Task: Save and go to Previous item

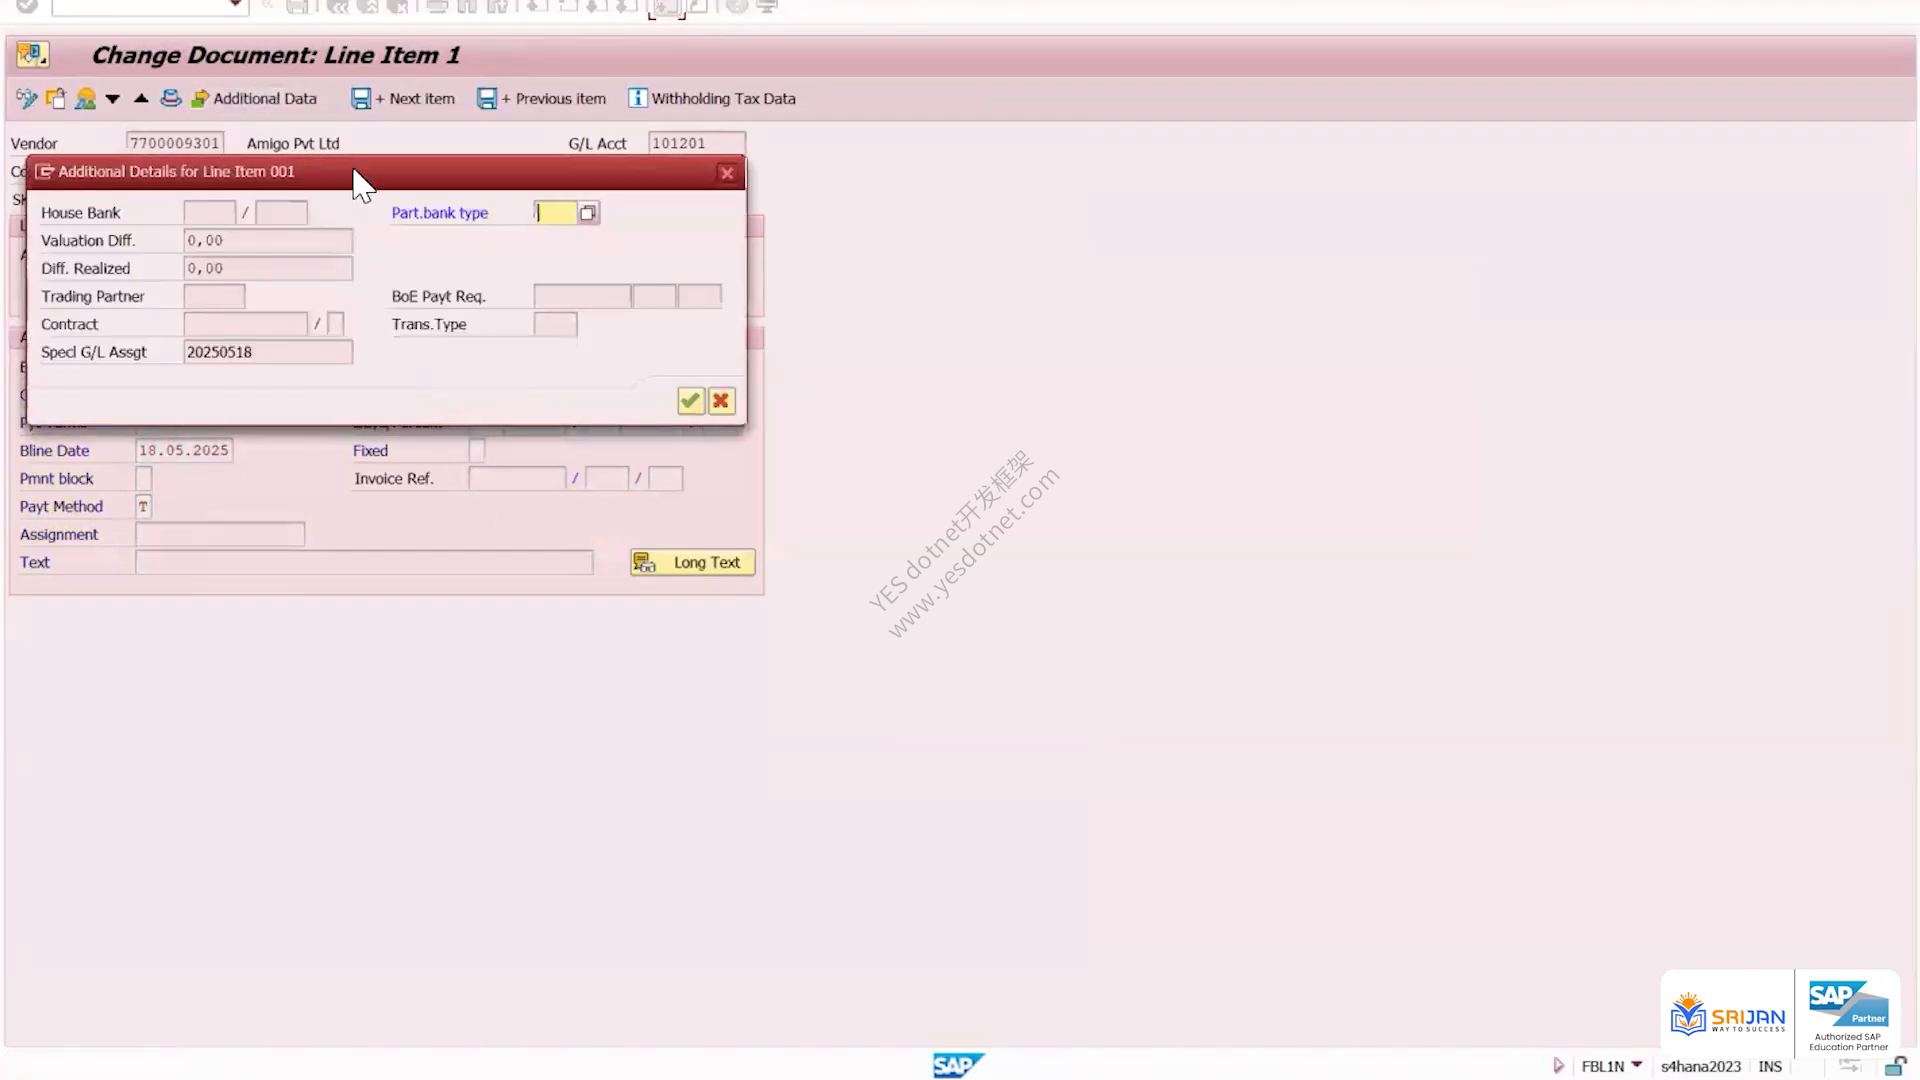Action: [x=541, y=98]
